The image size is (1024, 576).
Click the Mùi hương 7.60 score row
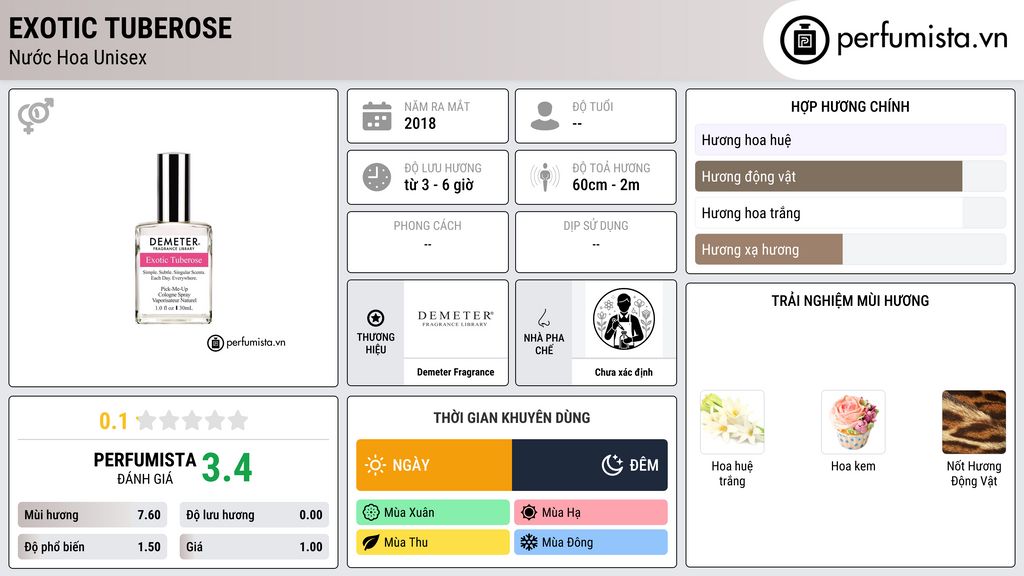[93, 515]
